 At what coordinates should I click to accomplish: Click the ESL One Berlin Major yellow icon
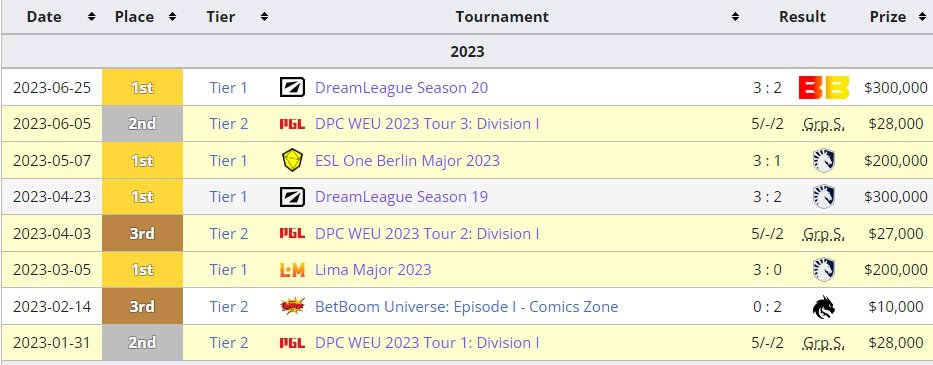[x=292, y=161]
